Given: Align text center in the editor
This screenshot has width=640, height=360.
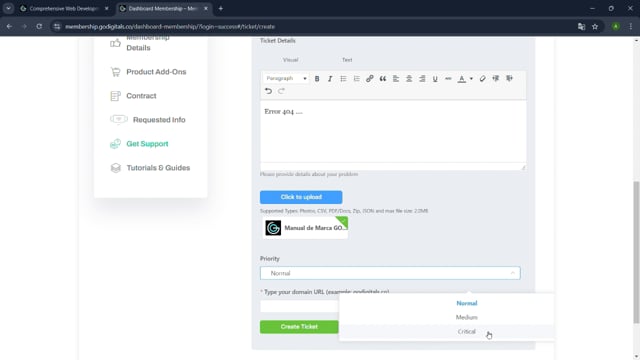Looking at the screenshot, I should pos(409,78).
